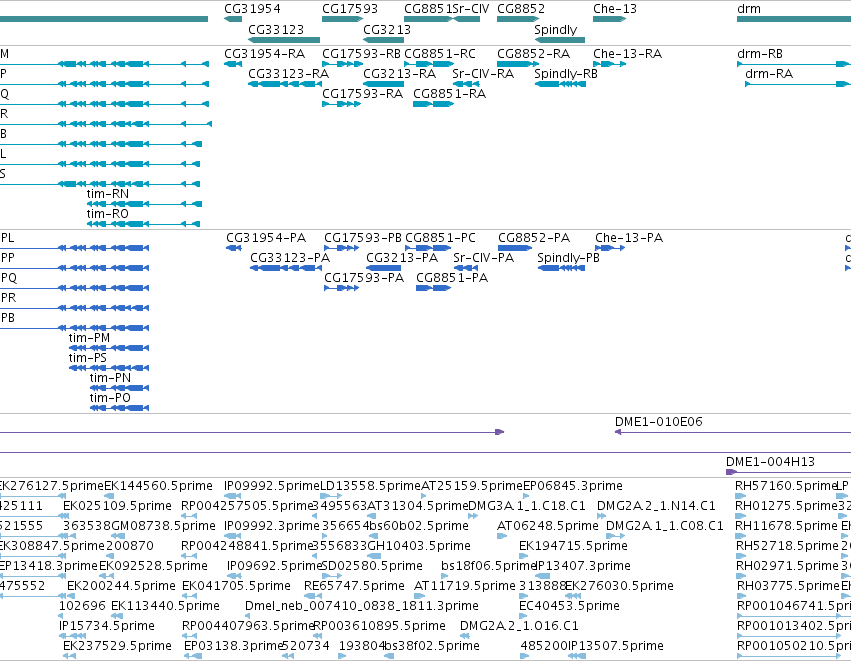This screenshot has width=851, height=661.
Task: Click the tim-PN protein feature
Action: (x=119, y=388)
